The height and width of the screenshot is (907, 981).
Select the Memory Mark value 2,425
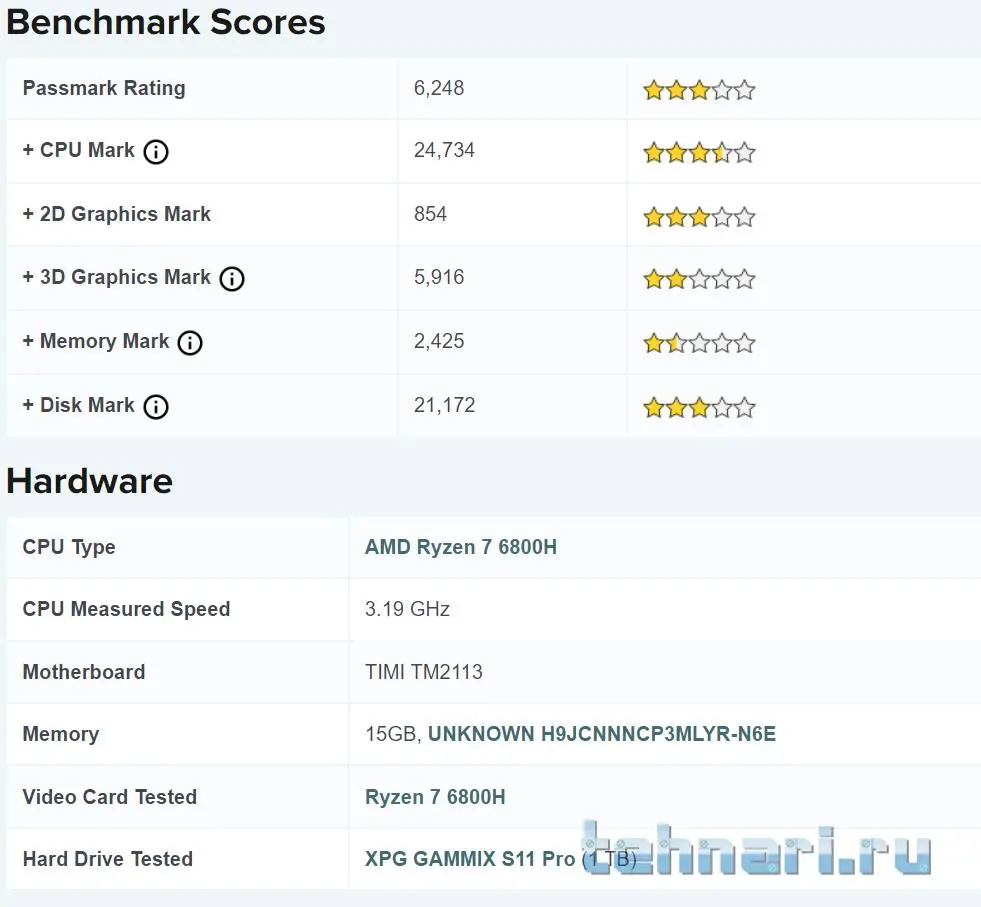[x=439, y=341]
